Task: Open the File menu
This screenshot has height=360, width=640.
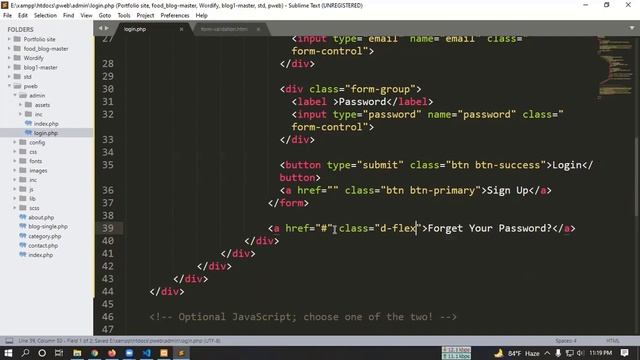Action: (x=7, y=16)
